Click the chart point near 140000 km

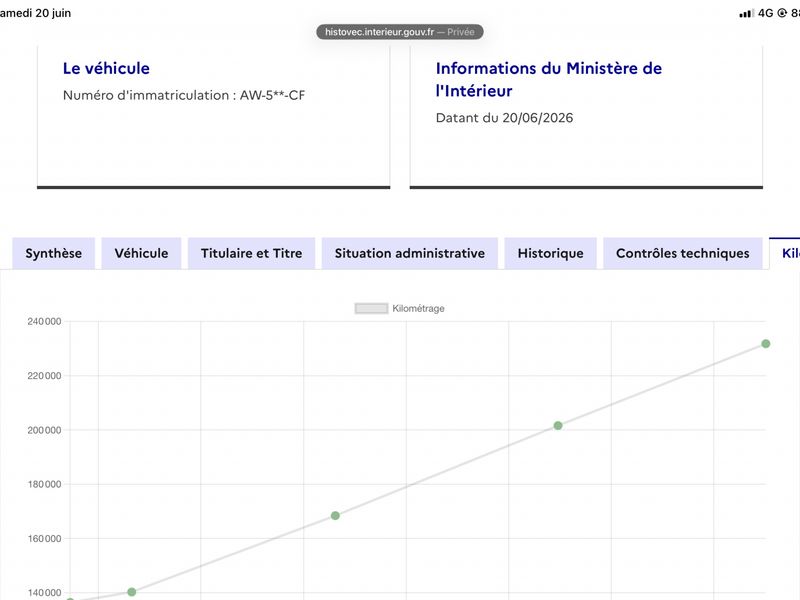point(132,592)
